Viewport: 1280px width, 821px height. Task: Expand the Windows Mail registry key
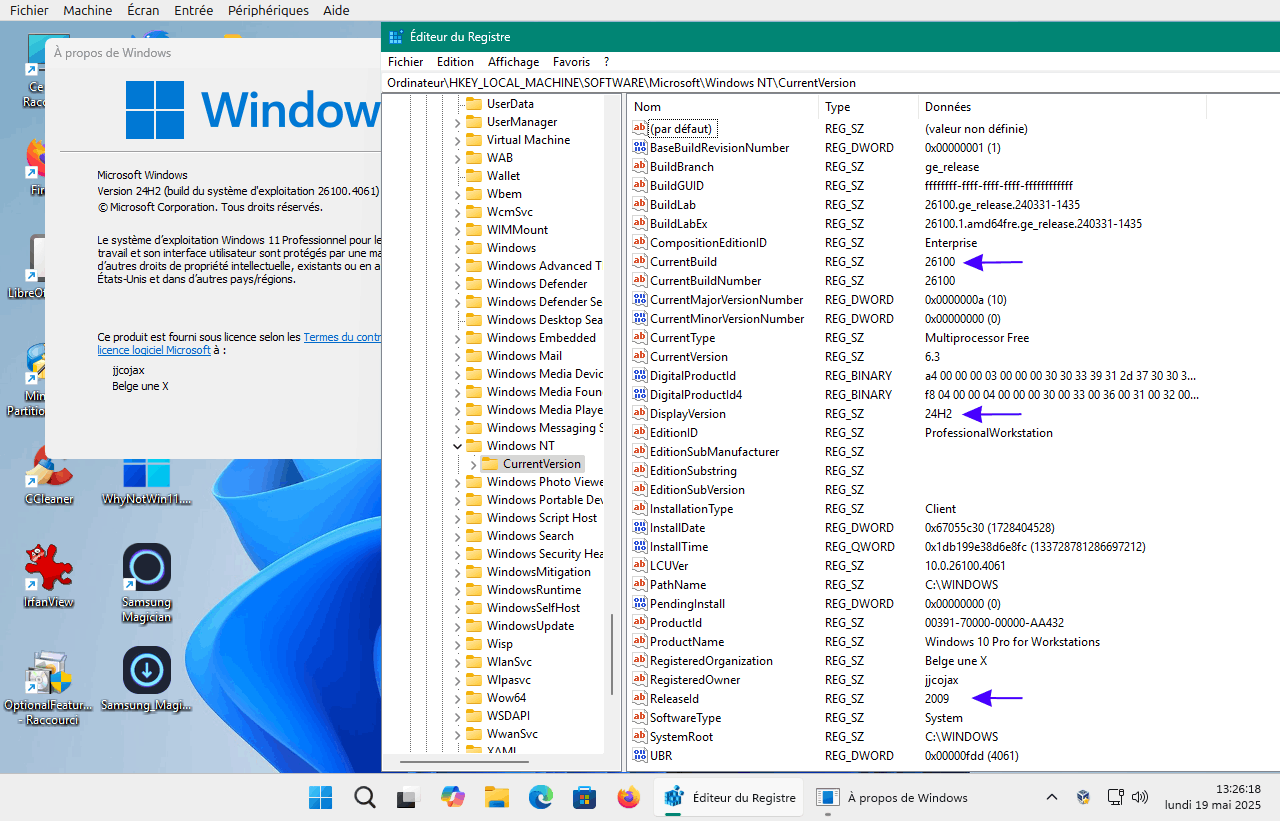(458, 356)
